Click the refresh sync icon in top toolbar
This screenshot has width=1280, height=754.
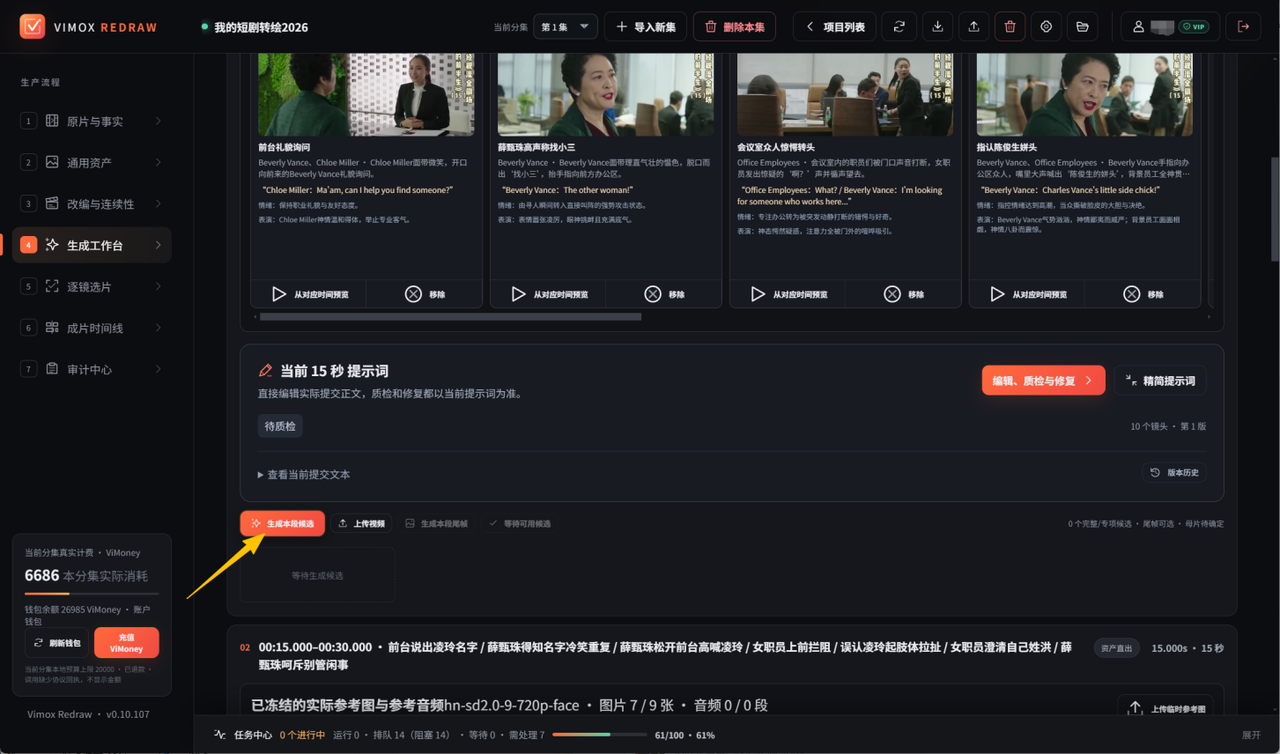899,27
